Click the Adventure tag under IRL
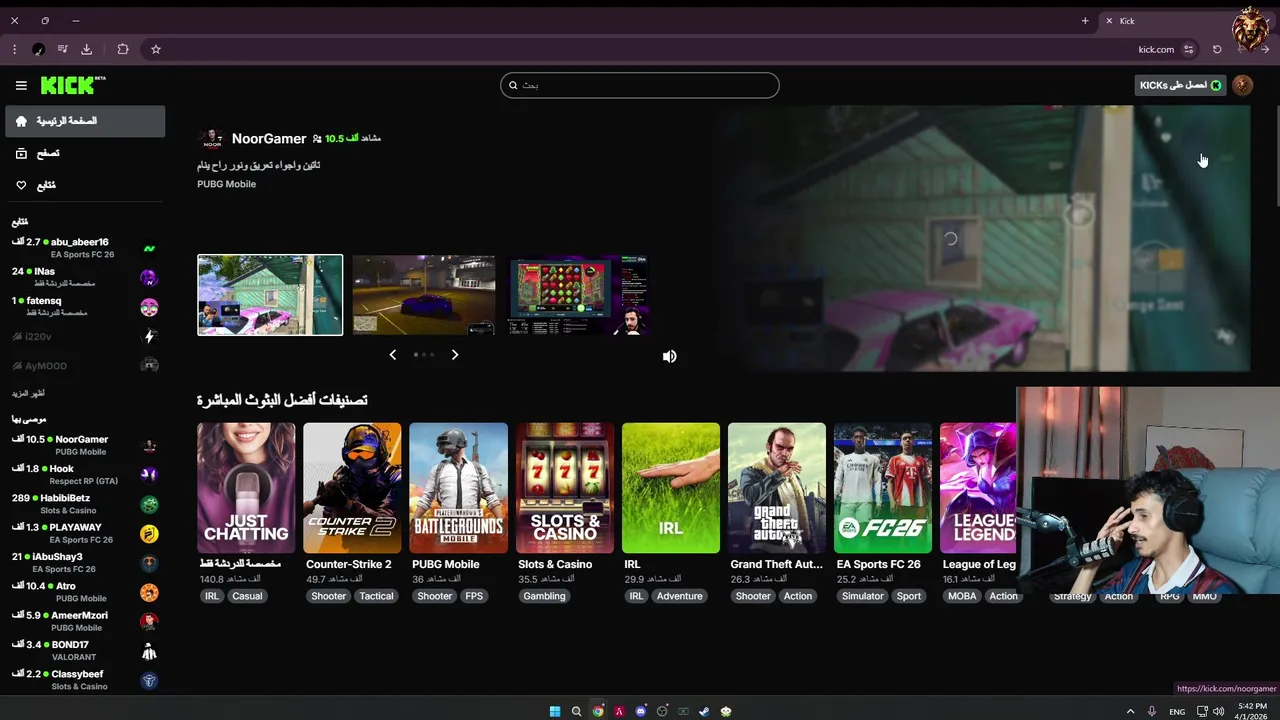Image resolution: width=1280 pixels, height=720 pixels. [x=679, y=596]
